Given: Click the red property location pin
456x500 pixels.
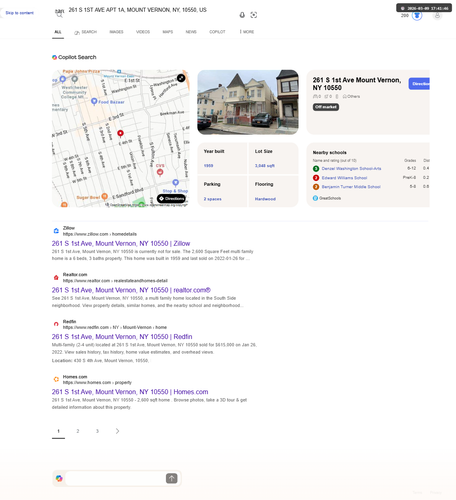Looking at the screenshot, I should coord(120,134).
